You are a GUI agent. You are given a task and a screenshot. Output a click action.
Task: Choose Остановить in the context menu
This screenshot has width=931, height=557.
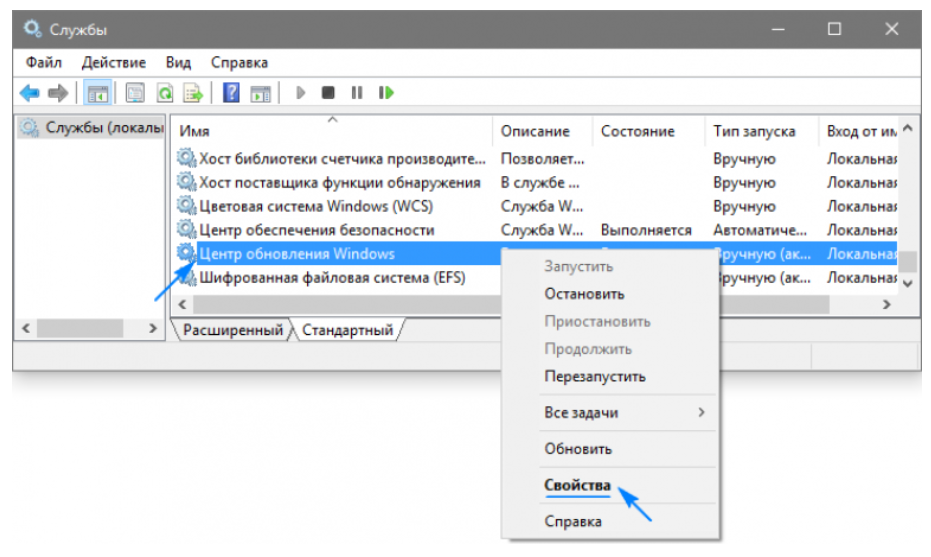point(584,294)
